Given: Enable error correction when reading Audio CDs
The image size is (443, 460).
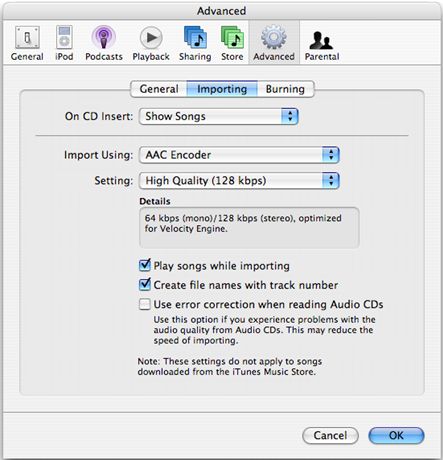Looking at the screenshot, I should tap(145, 304).
